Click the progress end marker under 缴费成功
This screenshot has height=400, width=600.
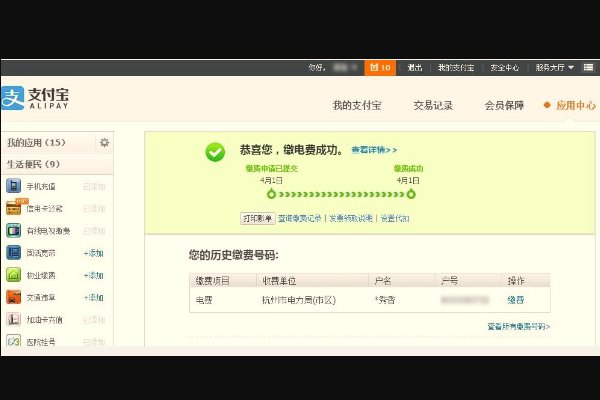(411, 194)
